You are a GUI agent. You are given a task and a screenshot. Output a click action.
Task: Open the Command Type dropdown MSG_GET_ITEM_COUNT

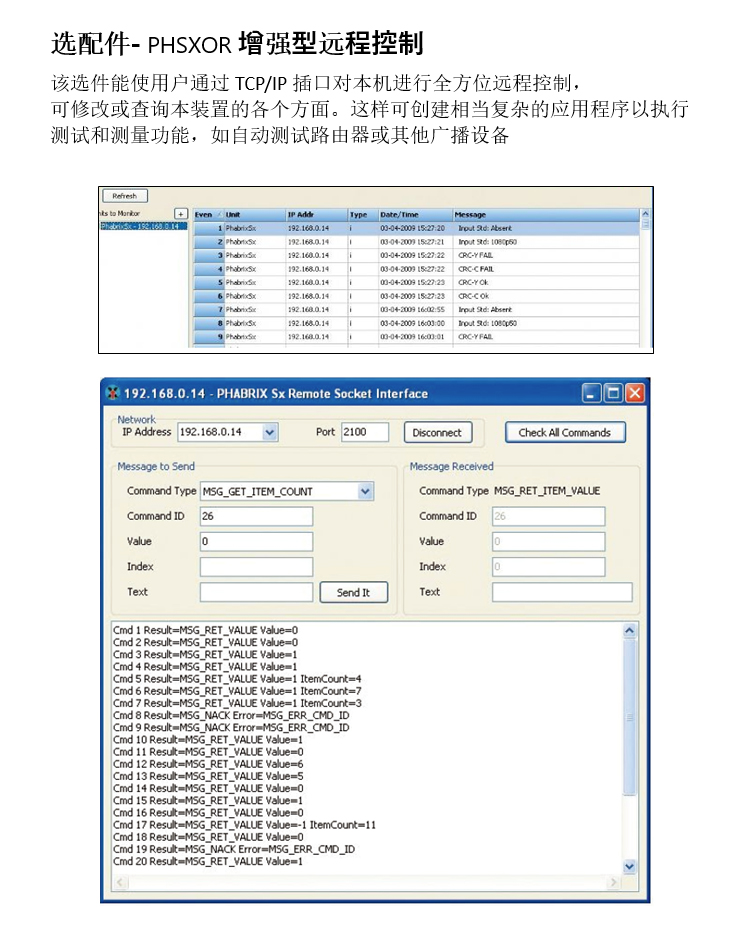pyautogui.click(x=365, y=491)
